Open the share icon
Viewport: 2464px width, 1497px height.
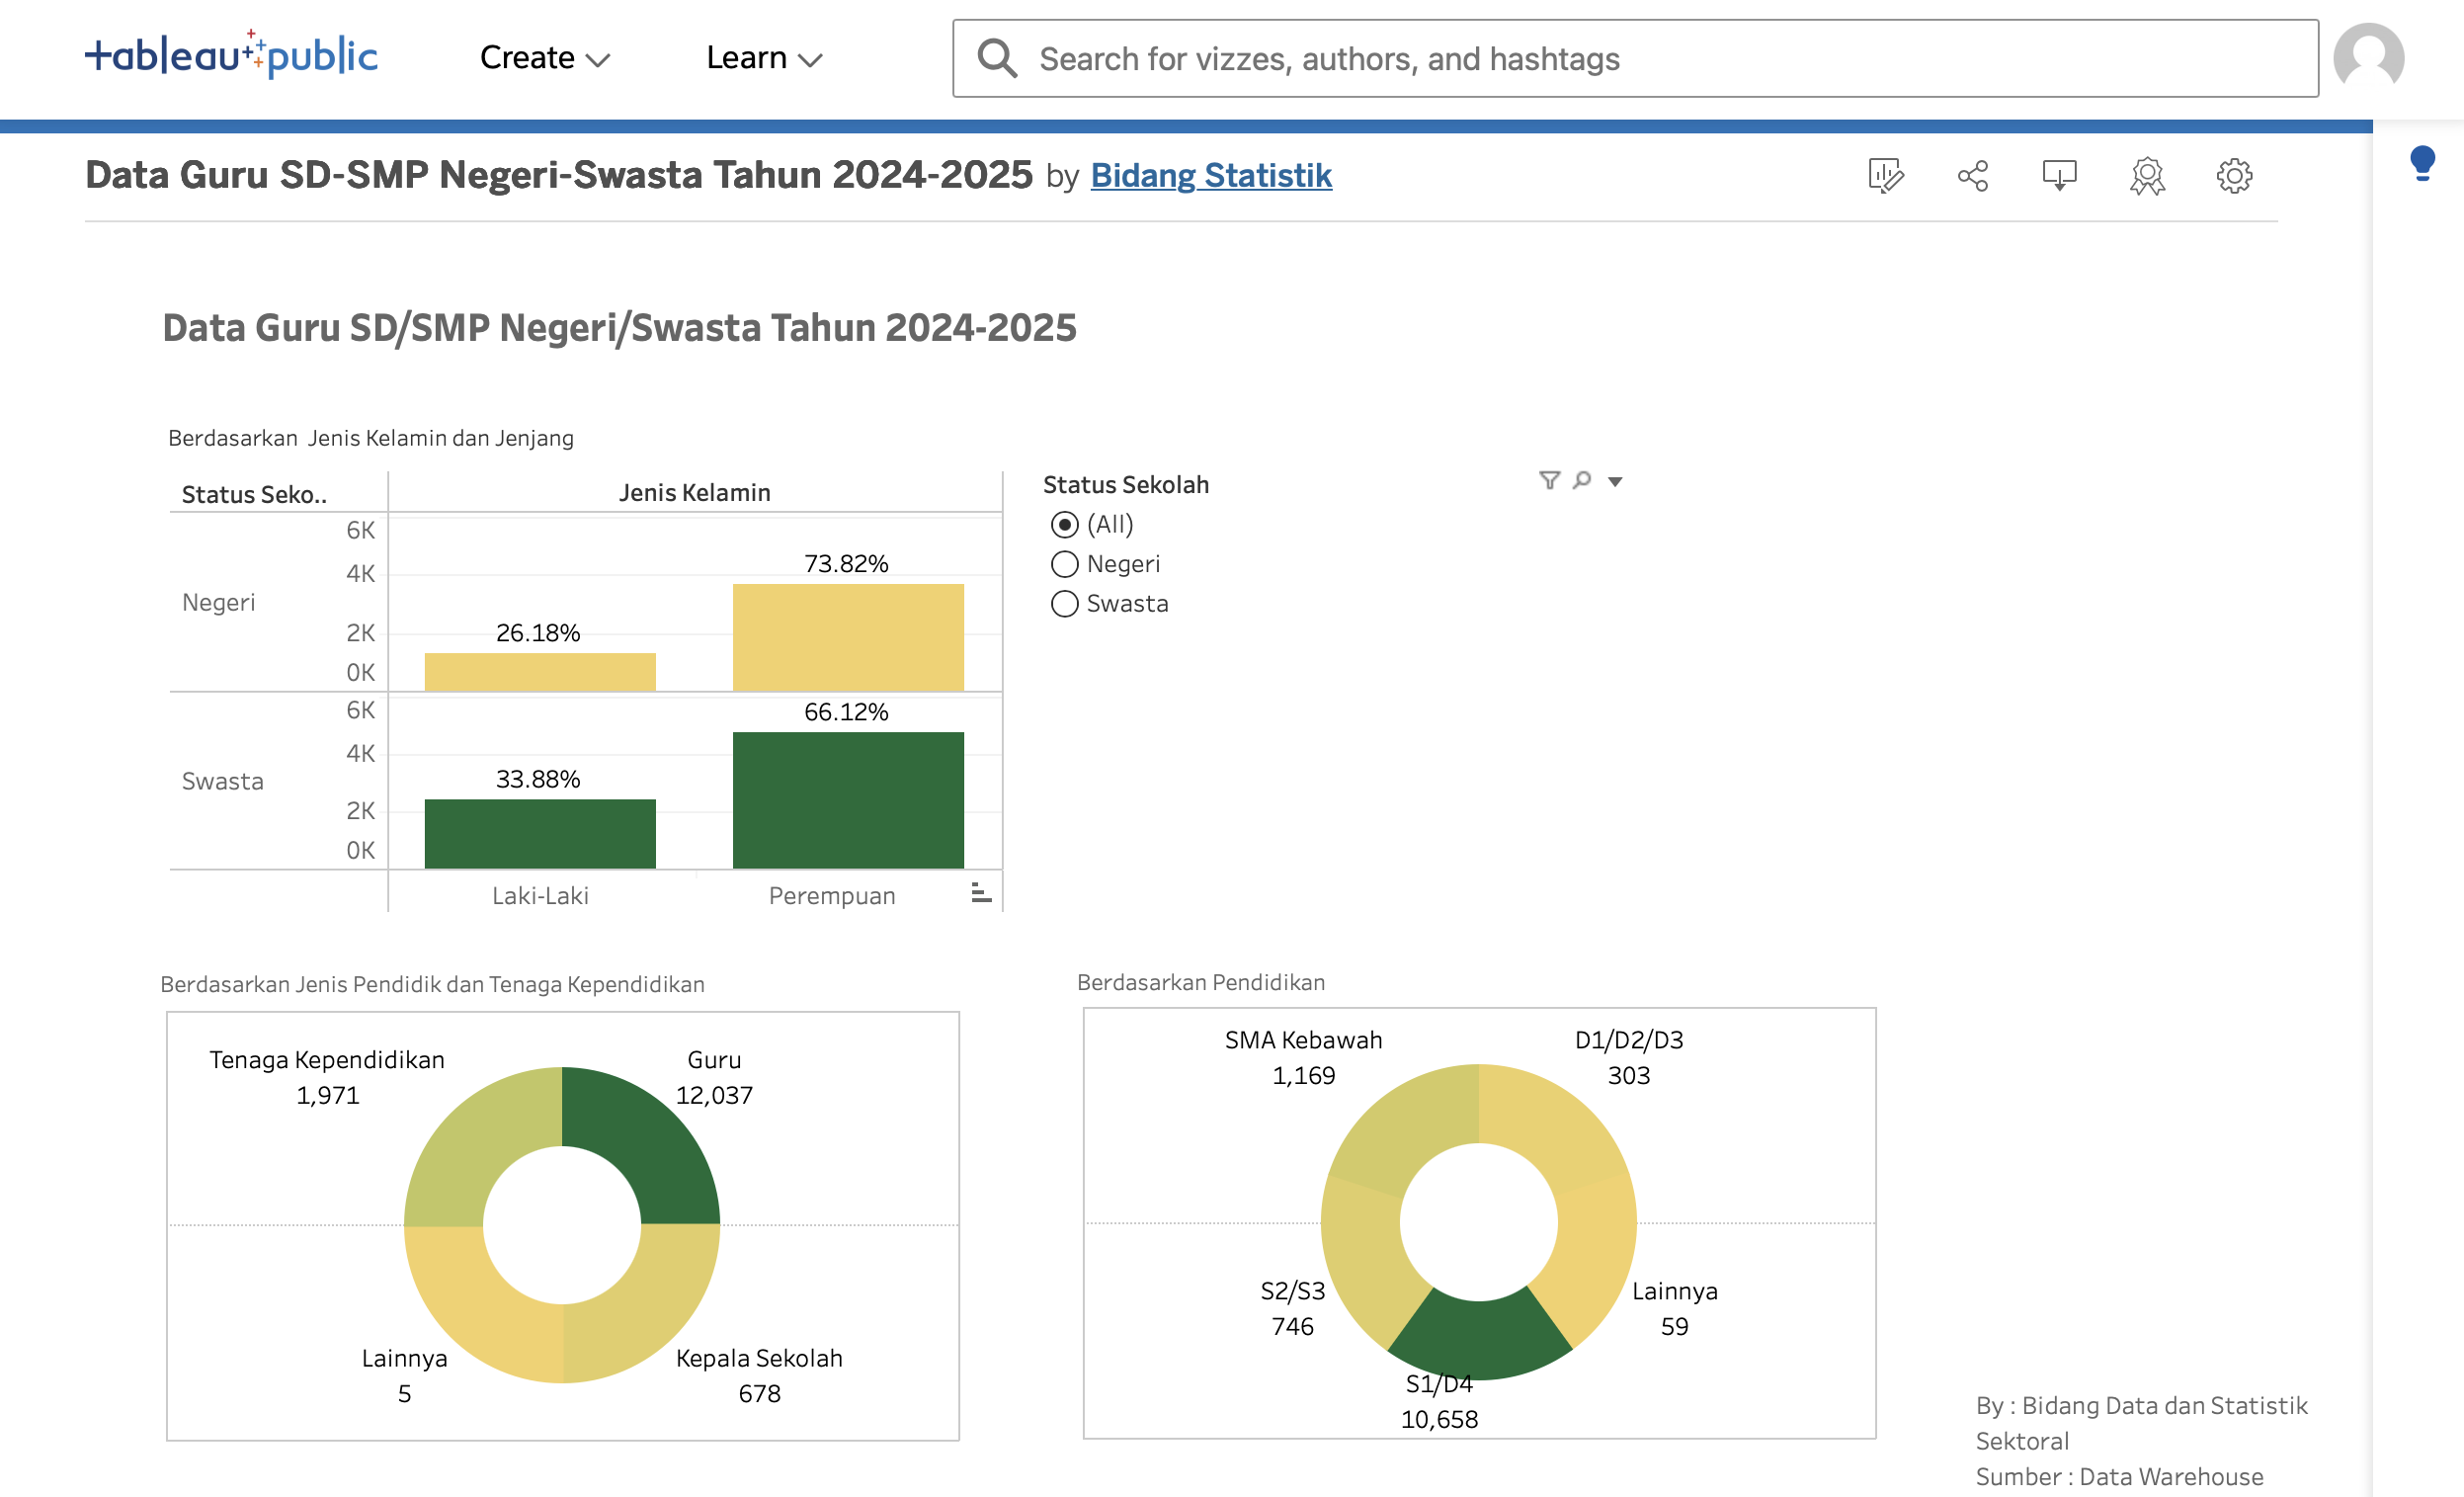point(1972,176)
